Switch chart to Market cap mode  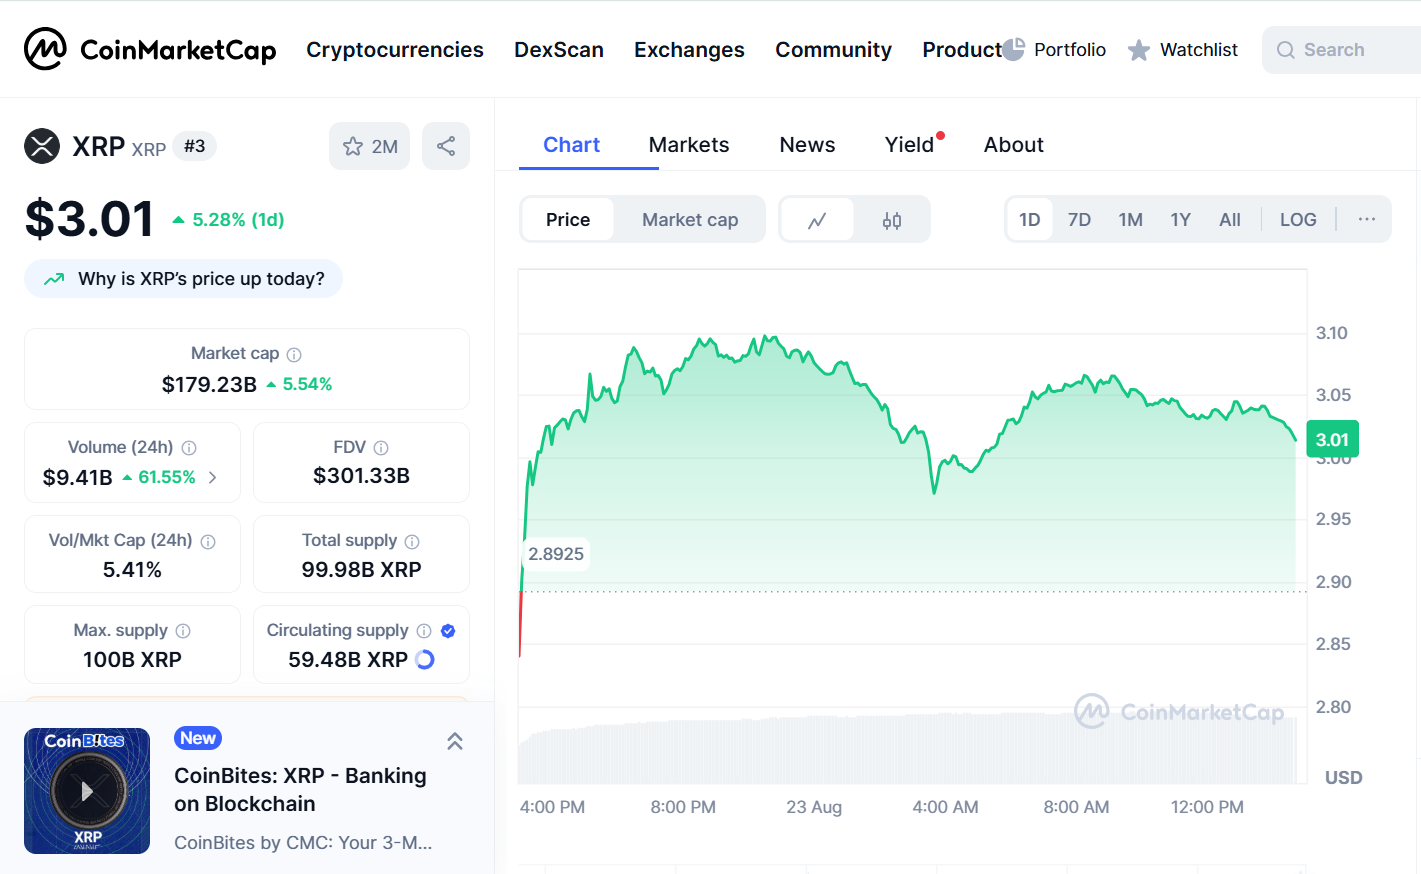(x=690, y=220)
